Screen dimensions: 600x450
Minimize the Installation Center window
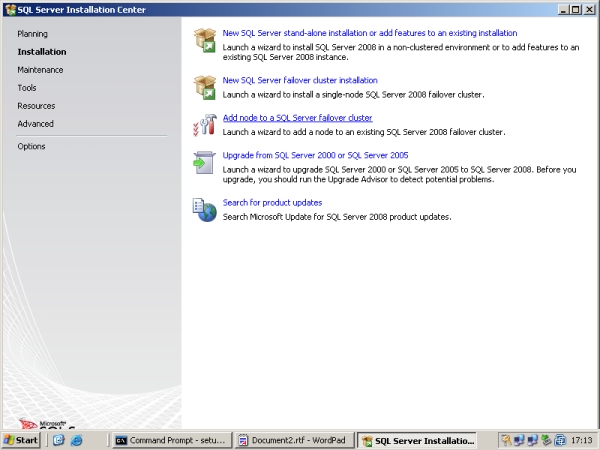562,10
